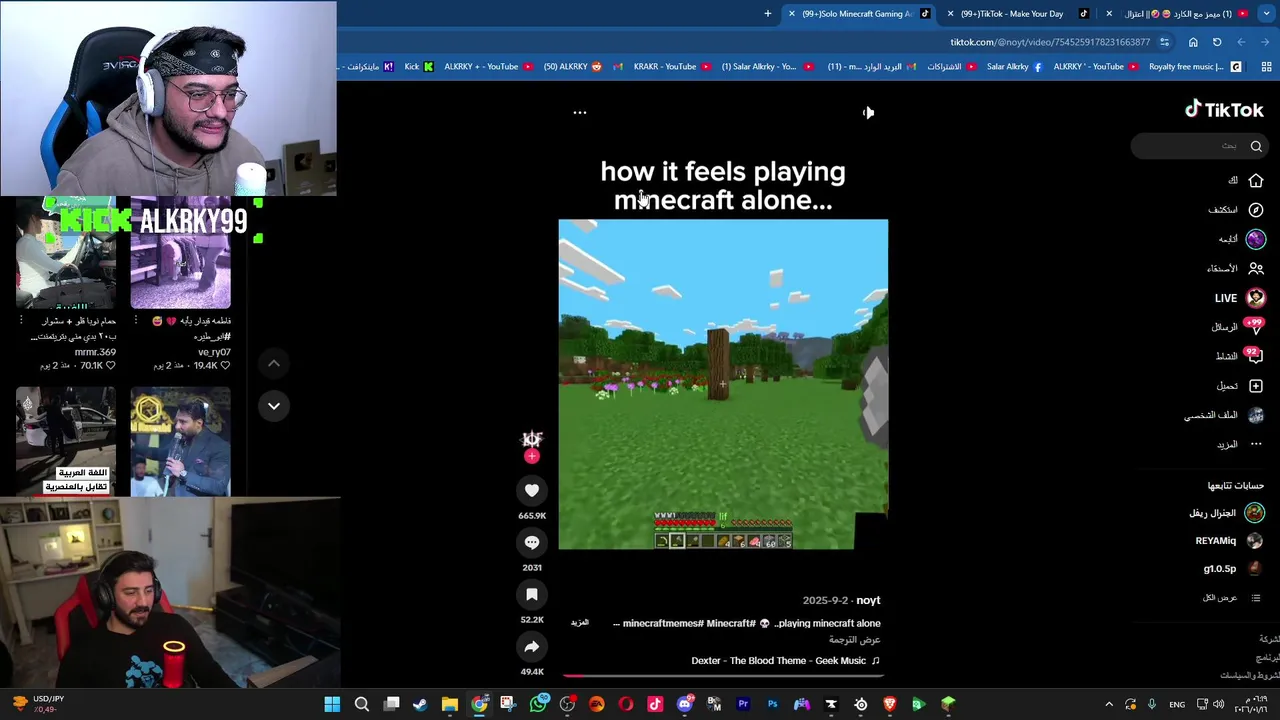Open Messages with the 99+ badge
This screenshot has height=720, width=1280.
point(1239,327)
